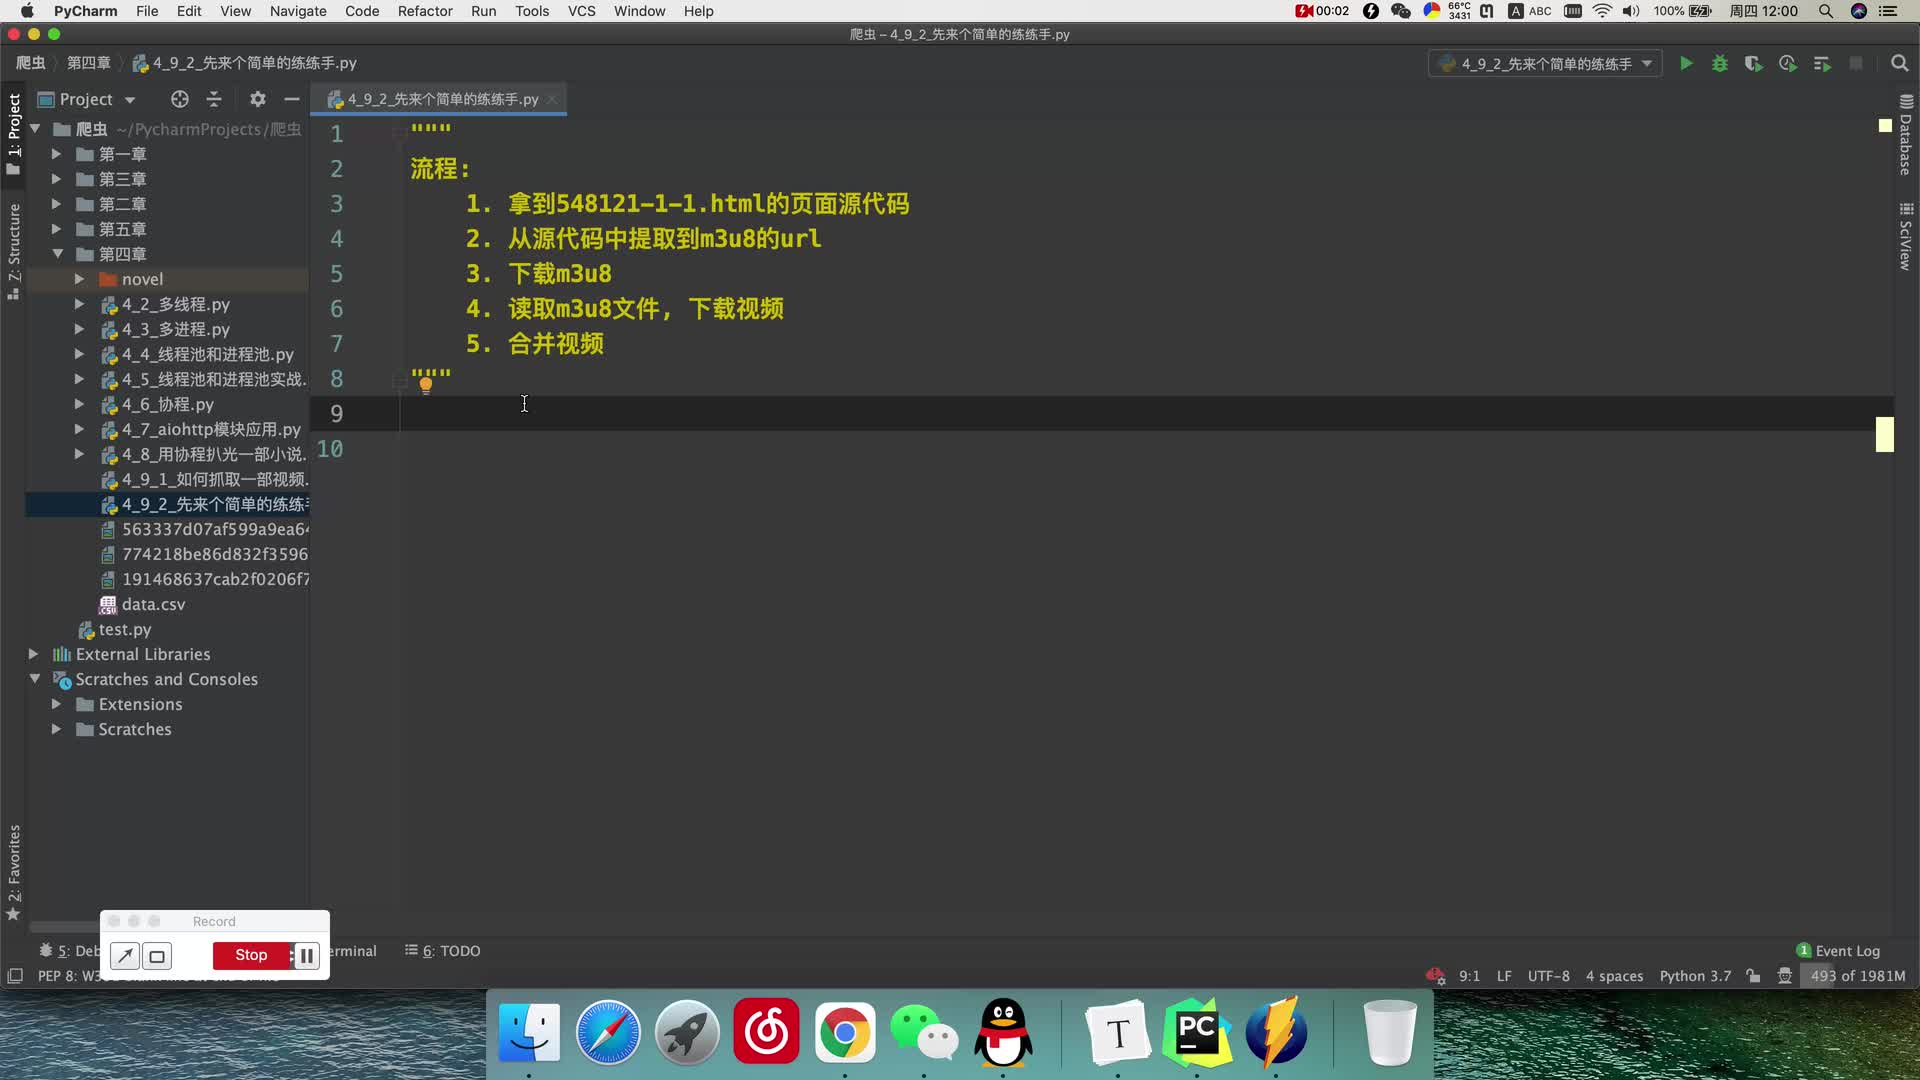The image size is (1920, 1080).
Task: Toggle the Database tool window
Action: tap(1906, 135)
